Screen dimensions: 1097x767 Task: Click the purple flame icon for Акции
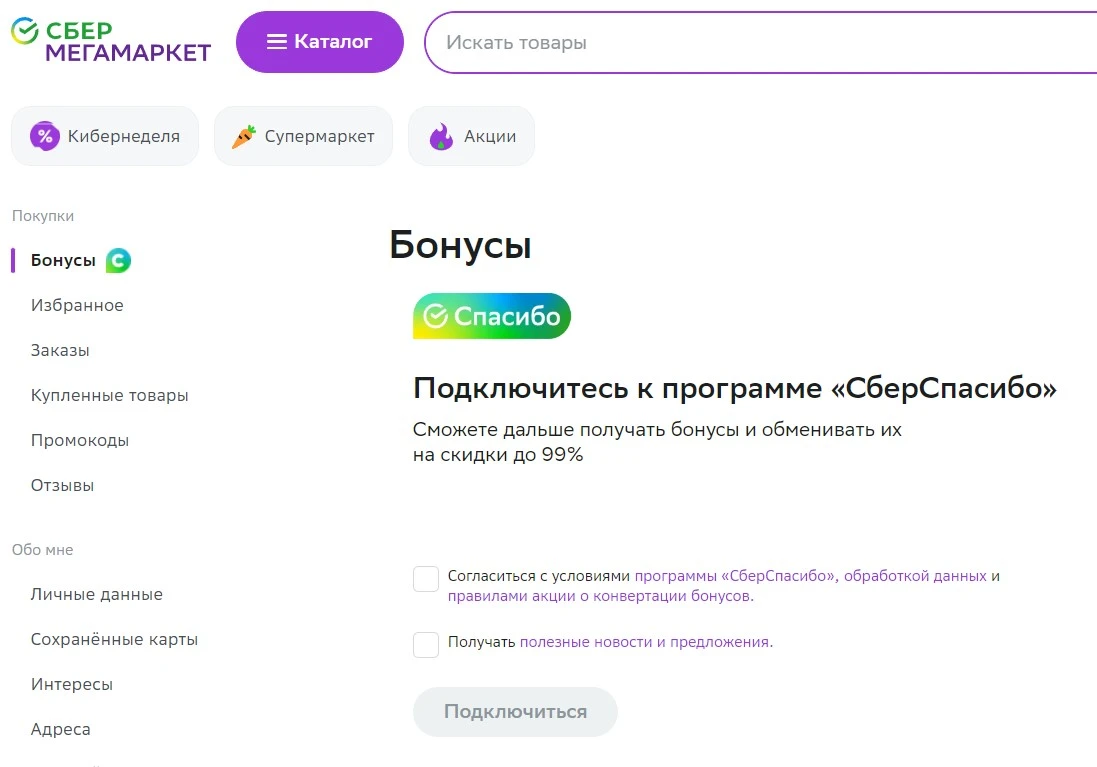[441, 136]
